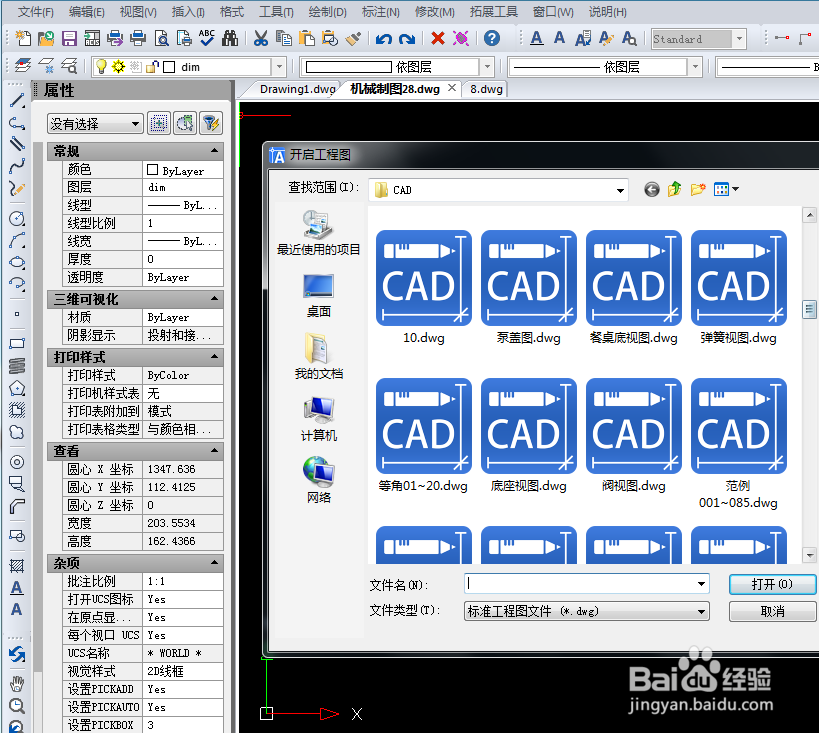Click the New drawing icon in toolbar
819x733 pixels.
tap(23, 39)
